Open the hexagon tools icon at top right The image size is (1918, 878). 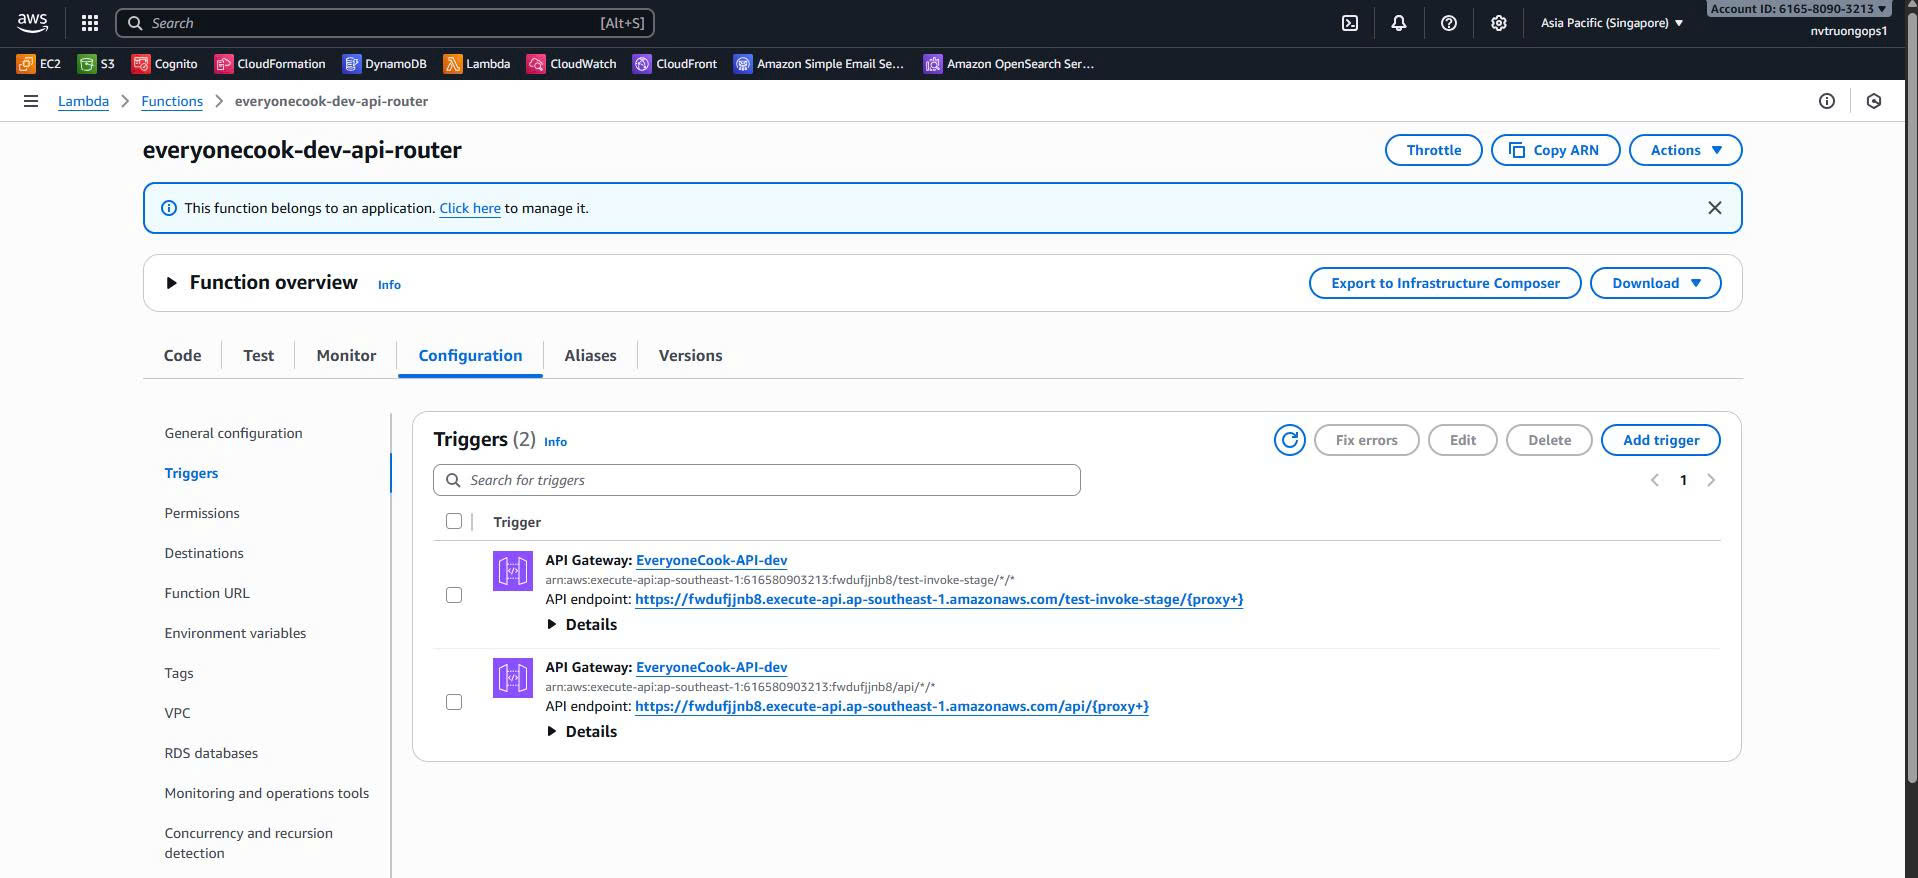click(1874, 101)
